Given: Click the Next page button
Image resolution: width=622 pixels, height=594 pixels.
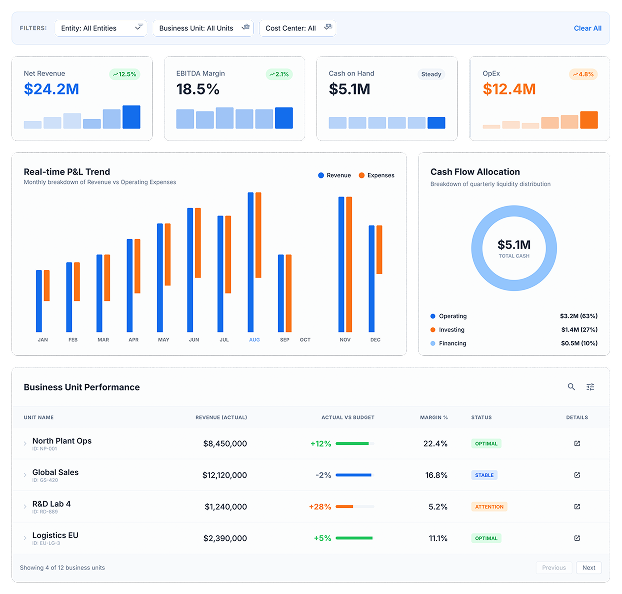Looking at the screenshot, I should pyautogui.click(x=589, y=567).
